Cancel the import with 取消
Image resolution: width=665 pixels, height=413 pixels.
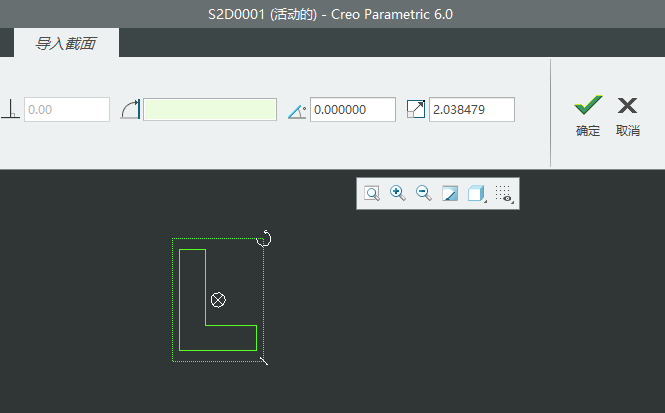pyautogui.click(x=628, y=115)
